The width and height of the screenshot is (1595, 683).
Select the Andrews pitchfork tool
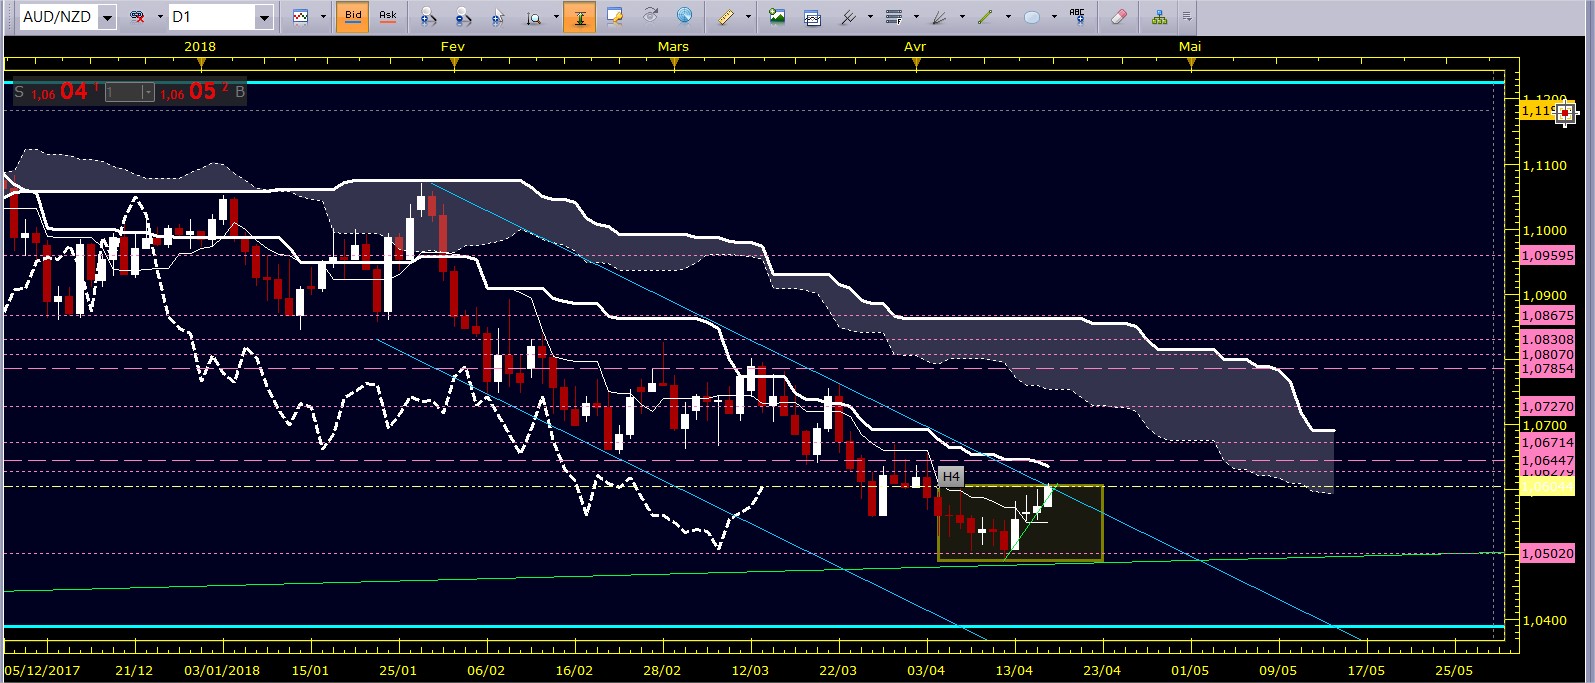point(847,17)
